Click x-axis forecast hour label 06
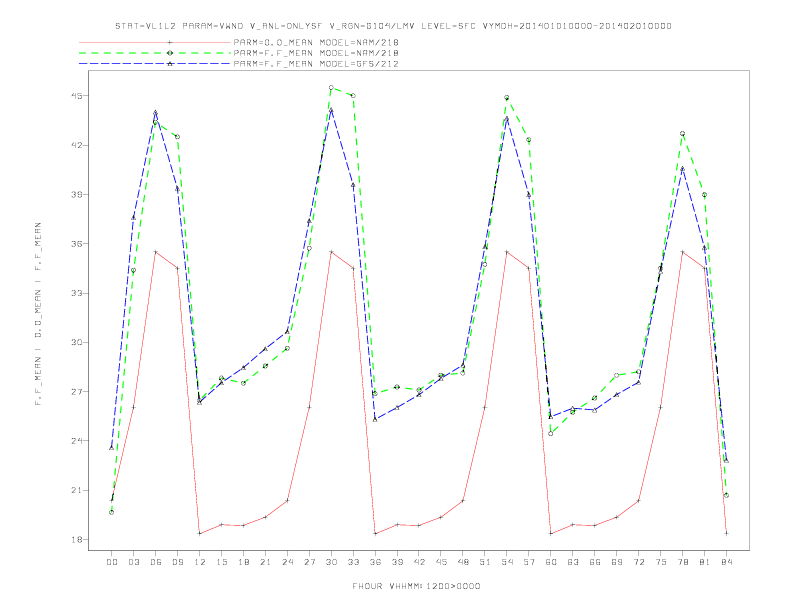This screenshot has height=612, width=792. (x=156, y=562)
